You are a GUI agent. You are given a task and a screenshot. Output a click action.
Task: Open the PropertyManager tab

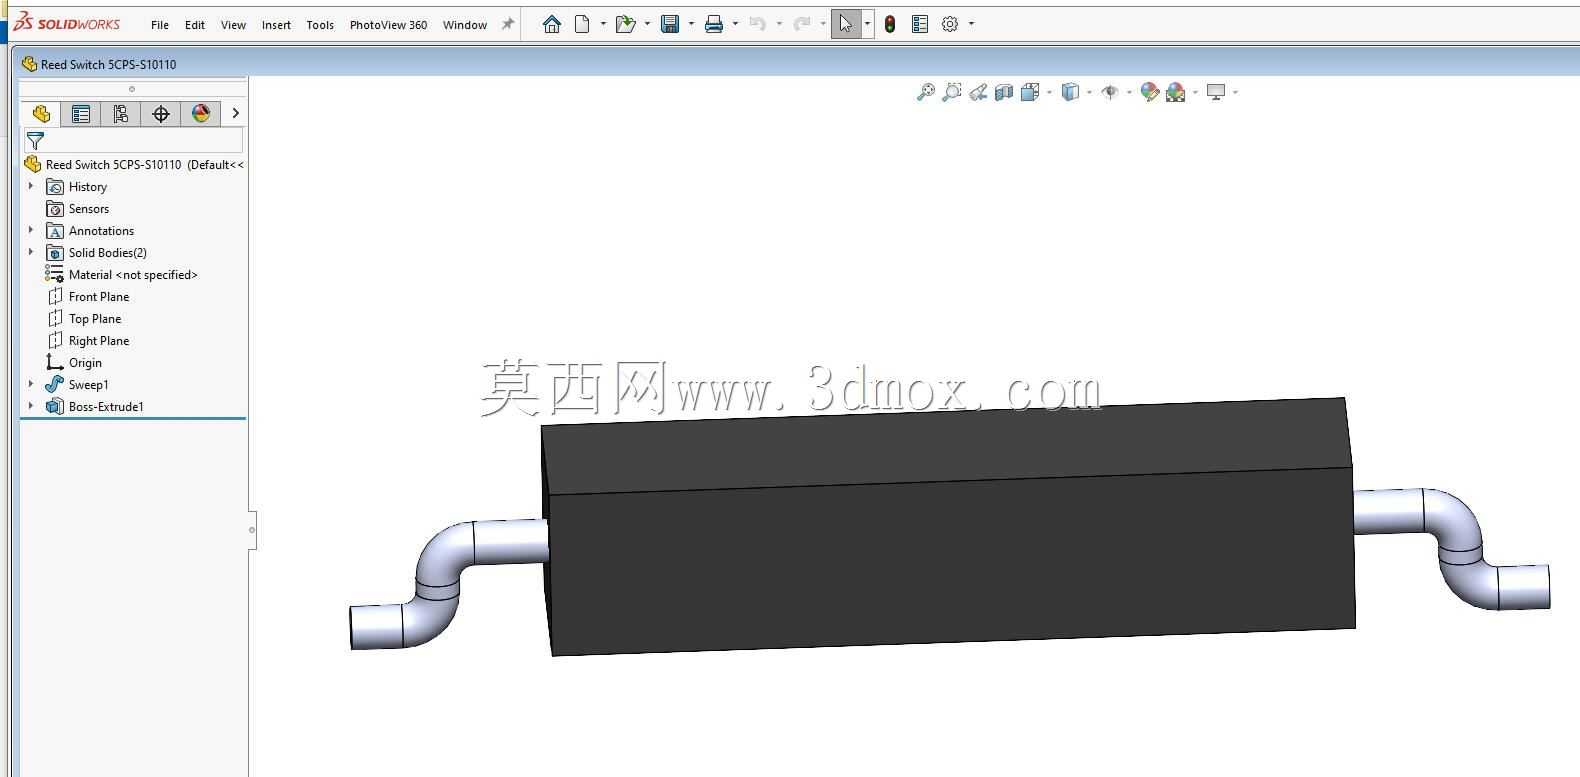tap(81, 114)
